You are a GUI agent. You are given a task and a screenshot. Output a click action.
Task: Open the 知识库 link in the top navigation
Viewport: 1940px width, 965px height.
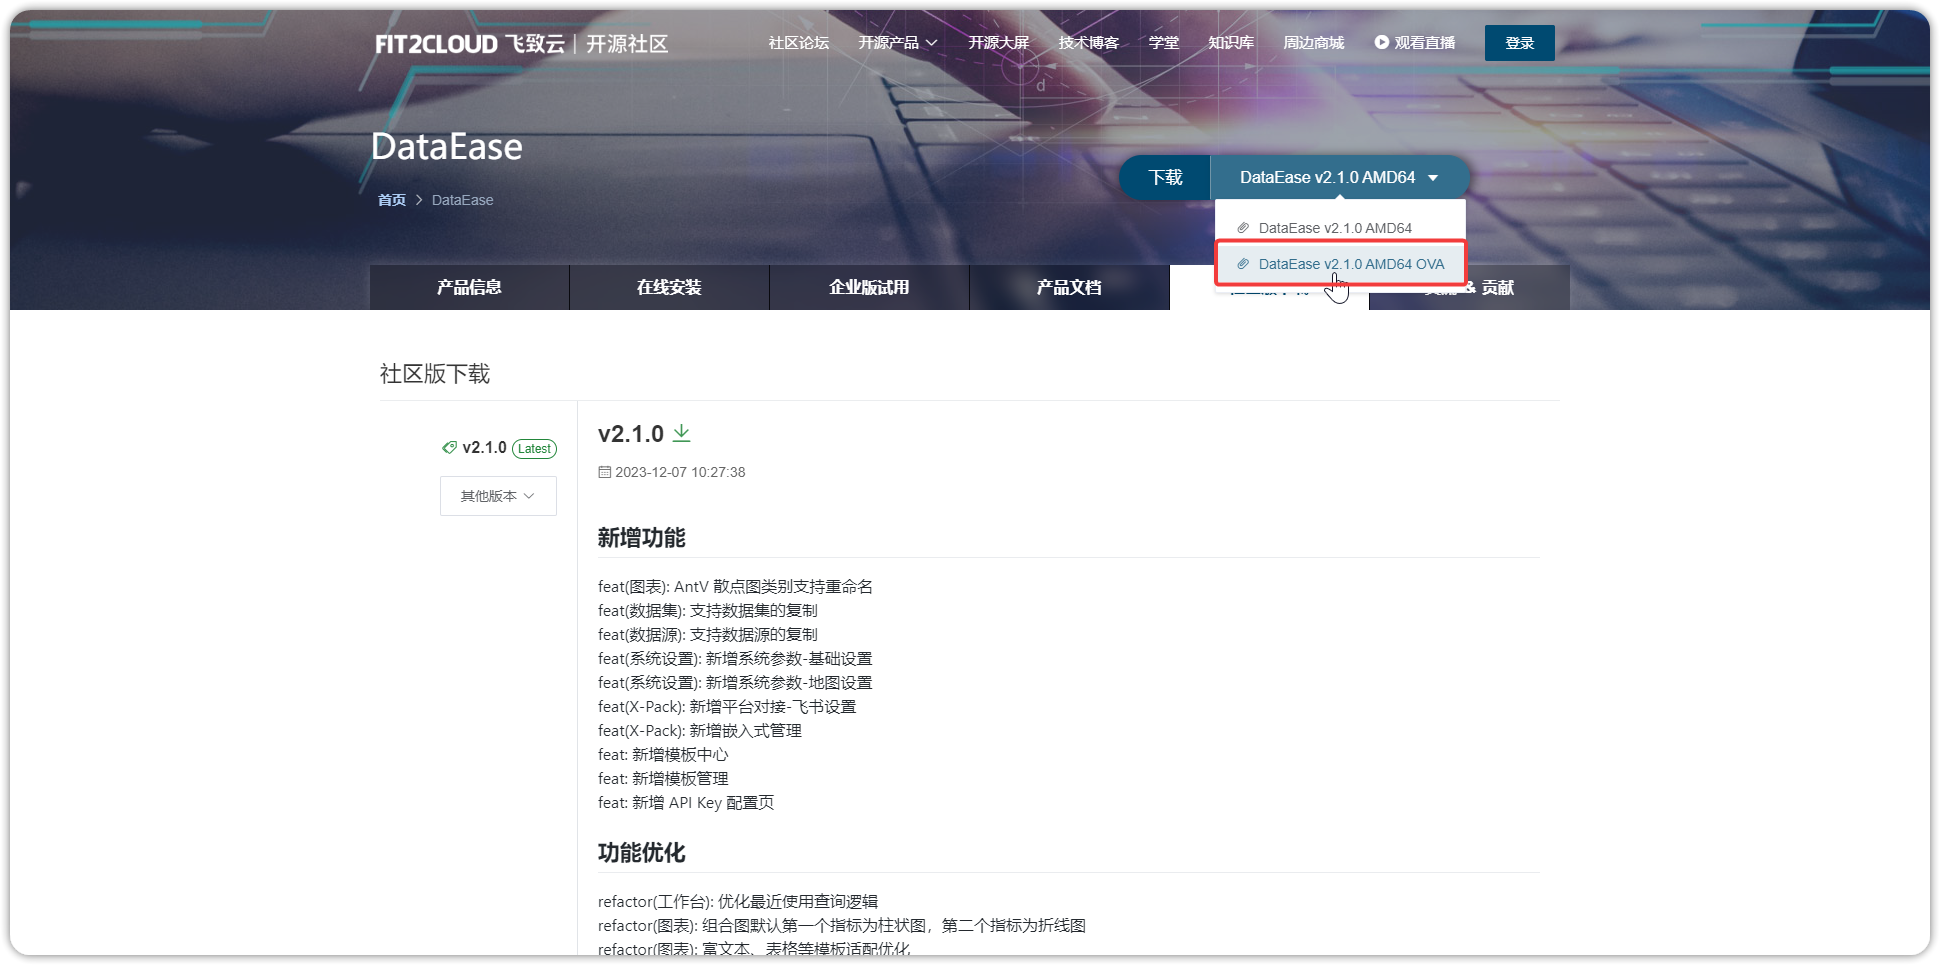1230,42
